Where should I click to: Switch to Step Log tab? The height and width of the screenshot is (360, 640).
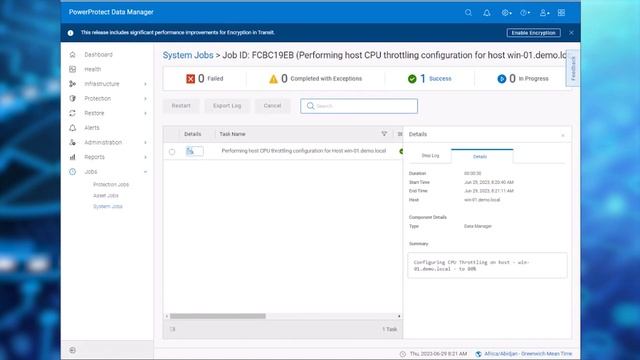[x=430, y=156]
